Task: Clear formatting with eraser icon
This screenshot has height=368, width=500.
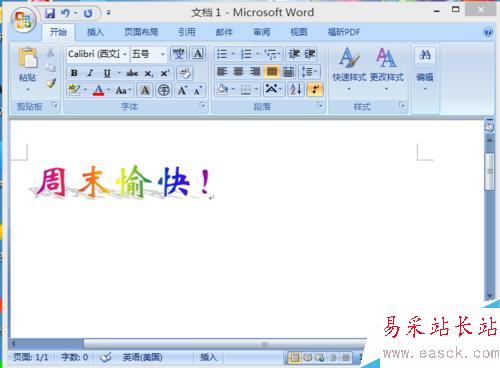Action: [x=184, y=73]
